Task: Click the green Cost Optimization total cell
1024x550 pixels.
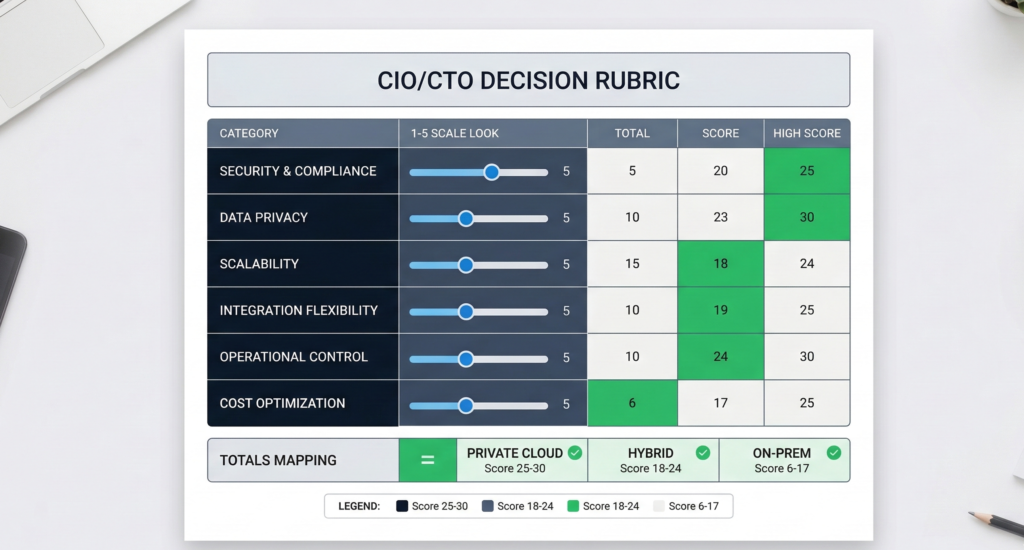Action: [632, 403]
